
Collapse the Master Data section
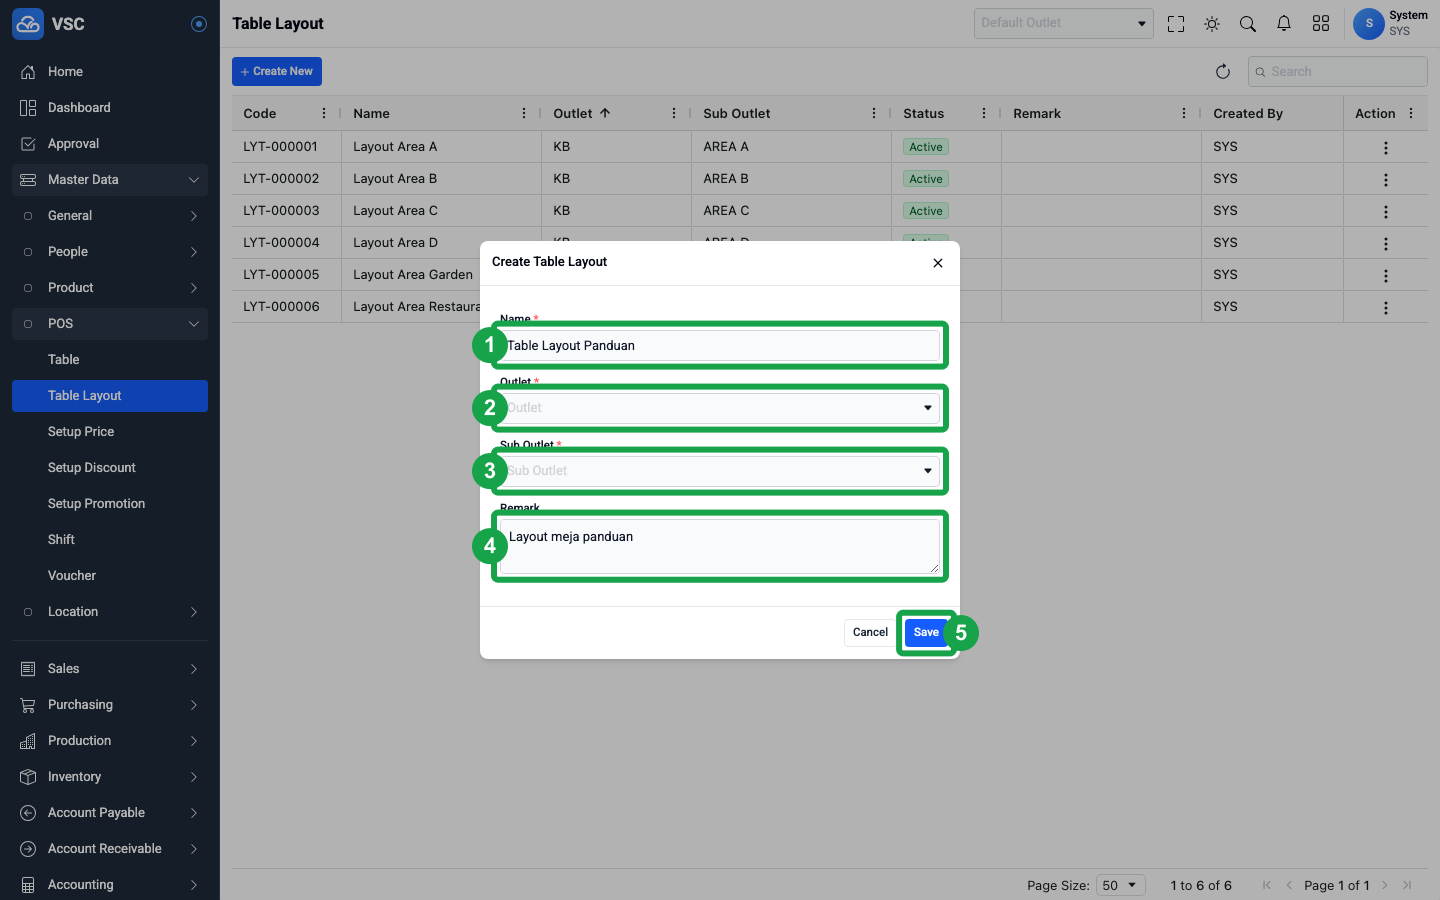pos(110,180)
